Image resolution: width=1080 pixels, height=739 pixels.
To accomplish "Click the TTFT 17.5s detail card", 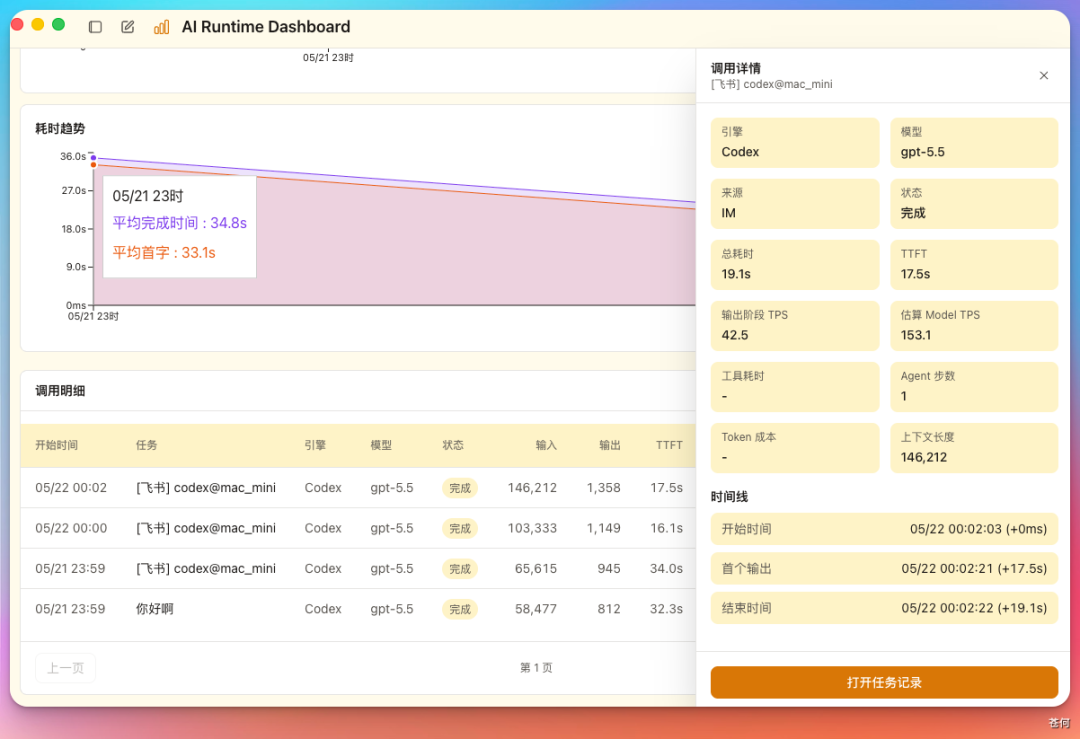I will pyautogui.click(x=974, y=264).
